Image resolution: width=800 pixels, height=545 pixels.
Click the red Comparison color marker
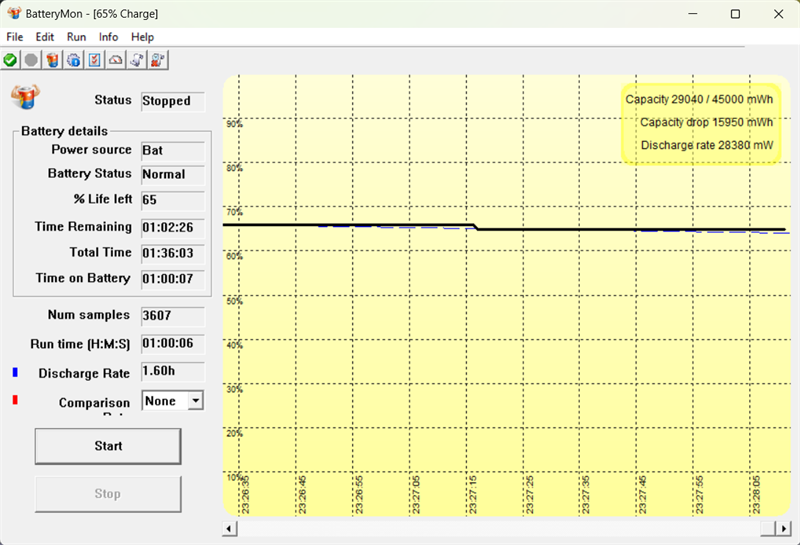pyautogui.click(x=15, y=400)
